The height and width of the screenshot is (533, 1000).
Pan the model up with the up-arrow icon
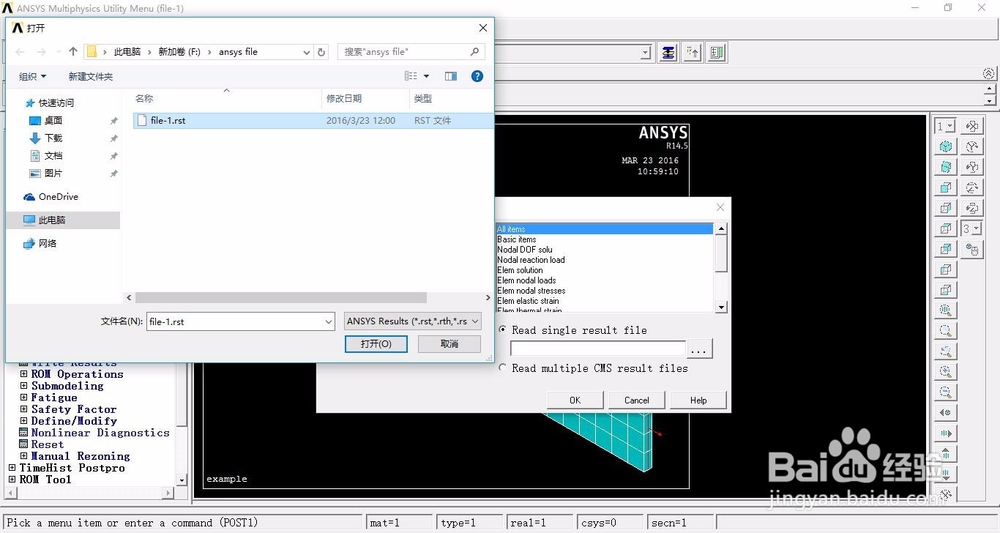point(946,454)
